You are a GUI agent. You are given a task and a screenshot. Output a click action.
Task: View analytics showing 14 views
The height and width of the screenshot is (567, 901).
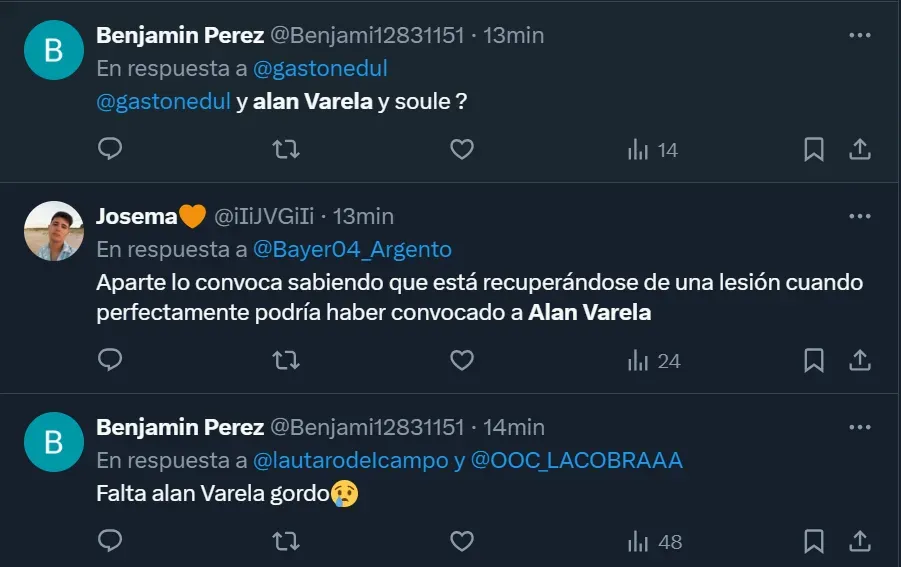click(x=652, y=150)
